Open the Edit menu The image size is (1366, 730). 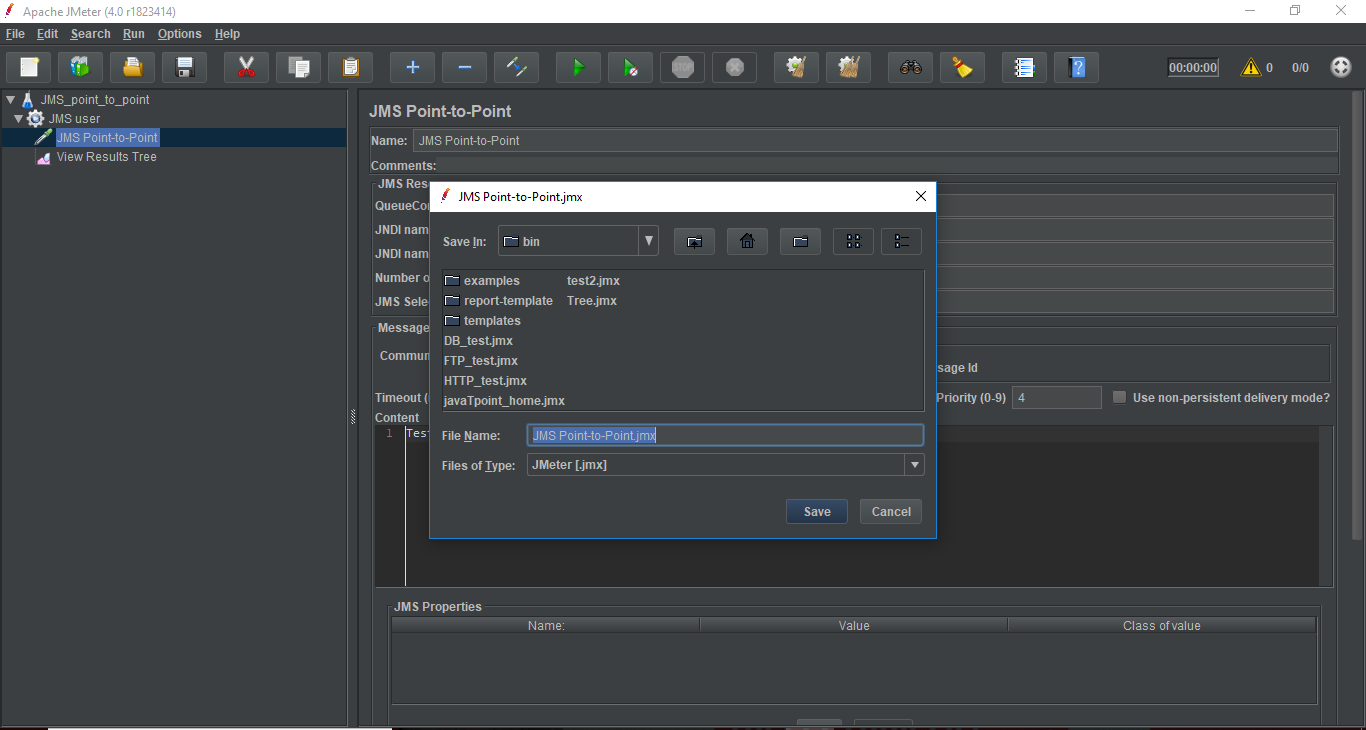point(48,34)
